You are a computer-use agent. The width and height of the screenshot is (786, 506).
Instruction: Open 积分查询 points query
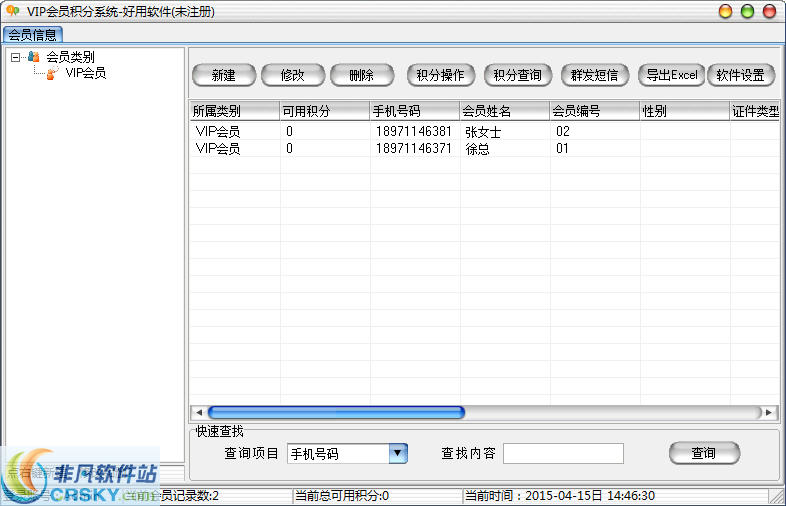pos(517,75)
